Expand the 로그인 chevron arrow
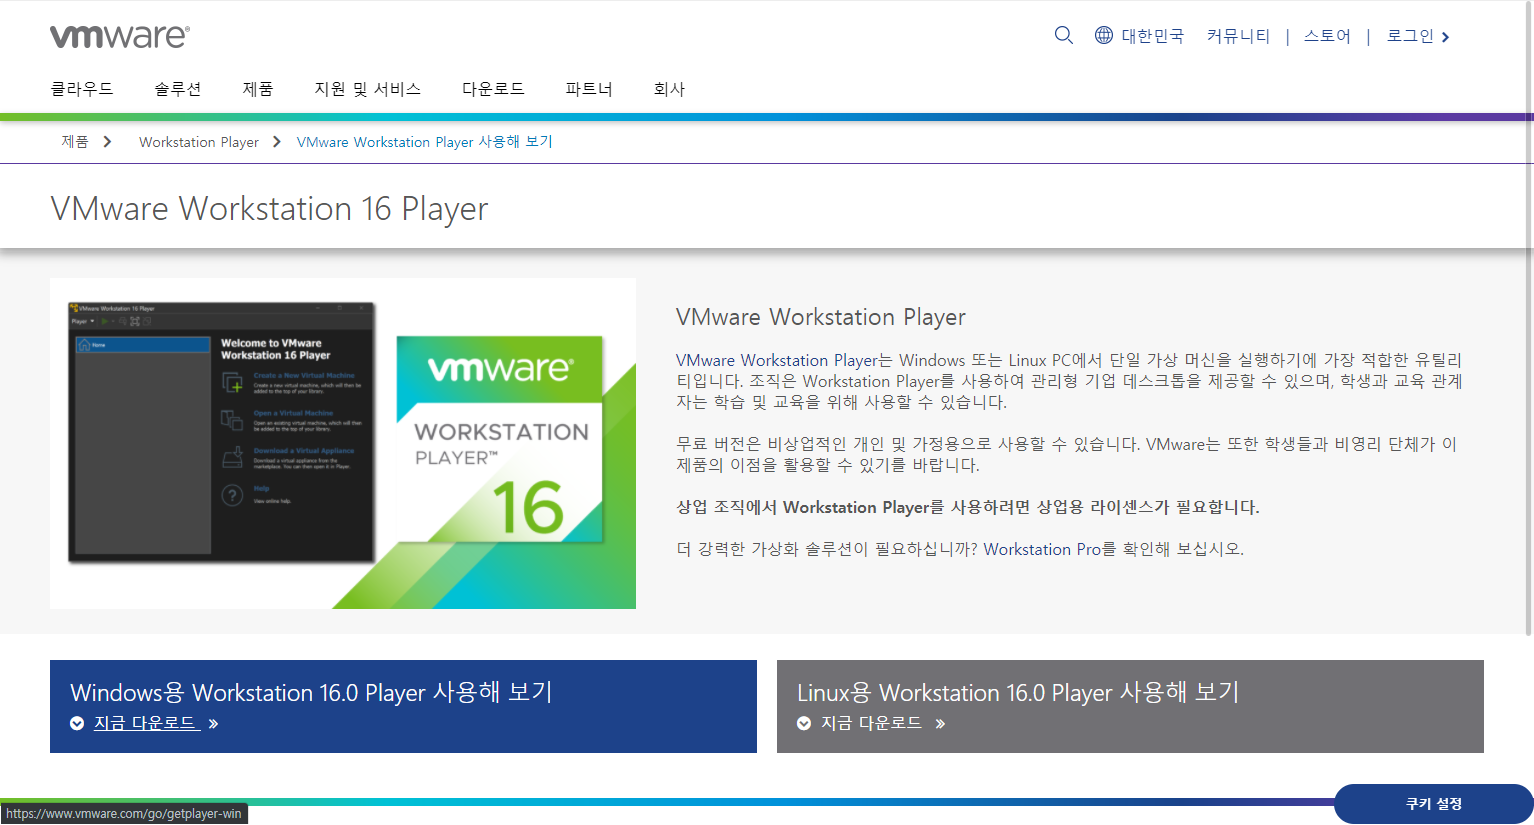Screen dimensions: 1534x825 pyautogui.click(x=1445, y=37)
